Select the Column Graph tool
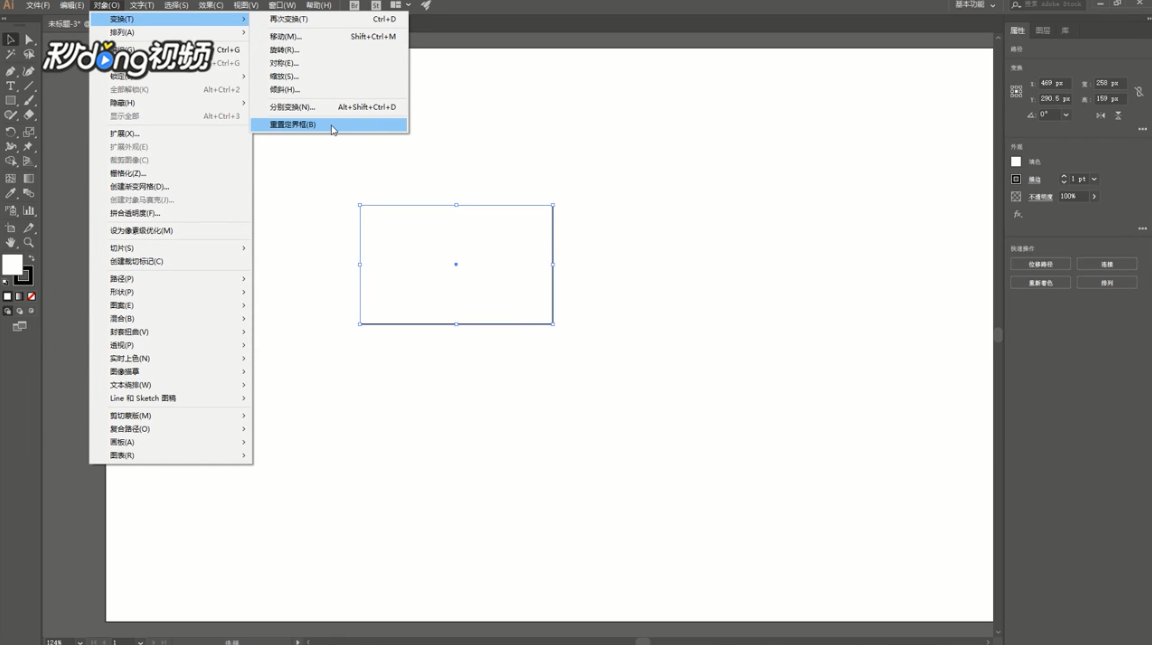The height and width of the screenshot is (645, 1152). tap(29, 211)
